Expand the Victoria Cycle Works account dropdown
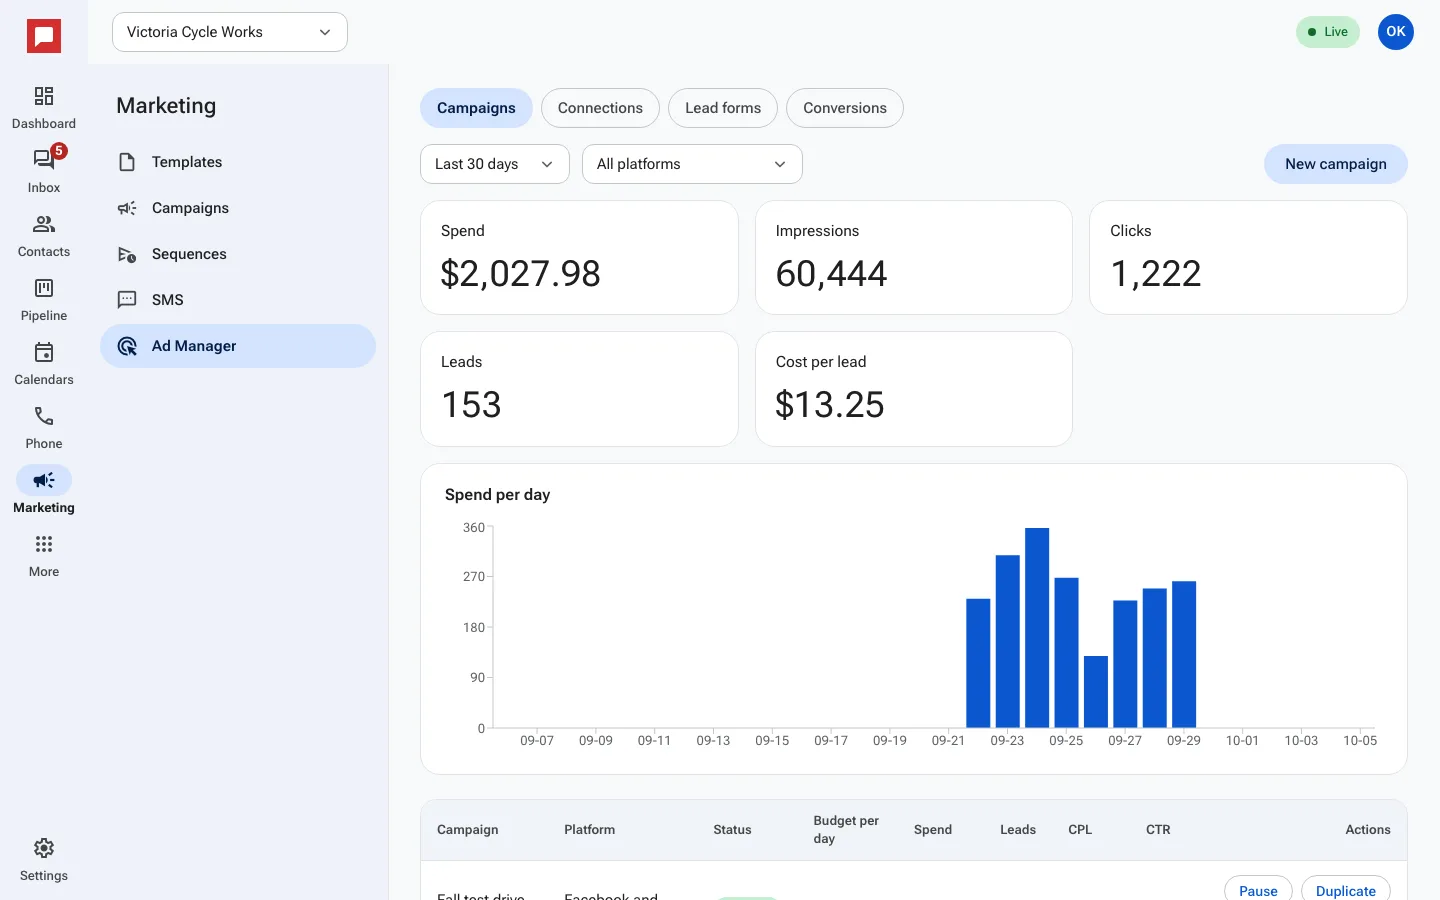 point(230,32)
